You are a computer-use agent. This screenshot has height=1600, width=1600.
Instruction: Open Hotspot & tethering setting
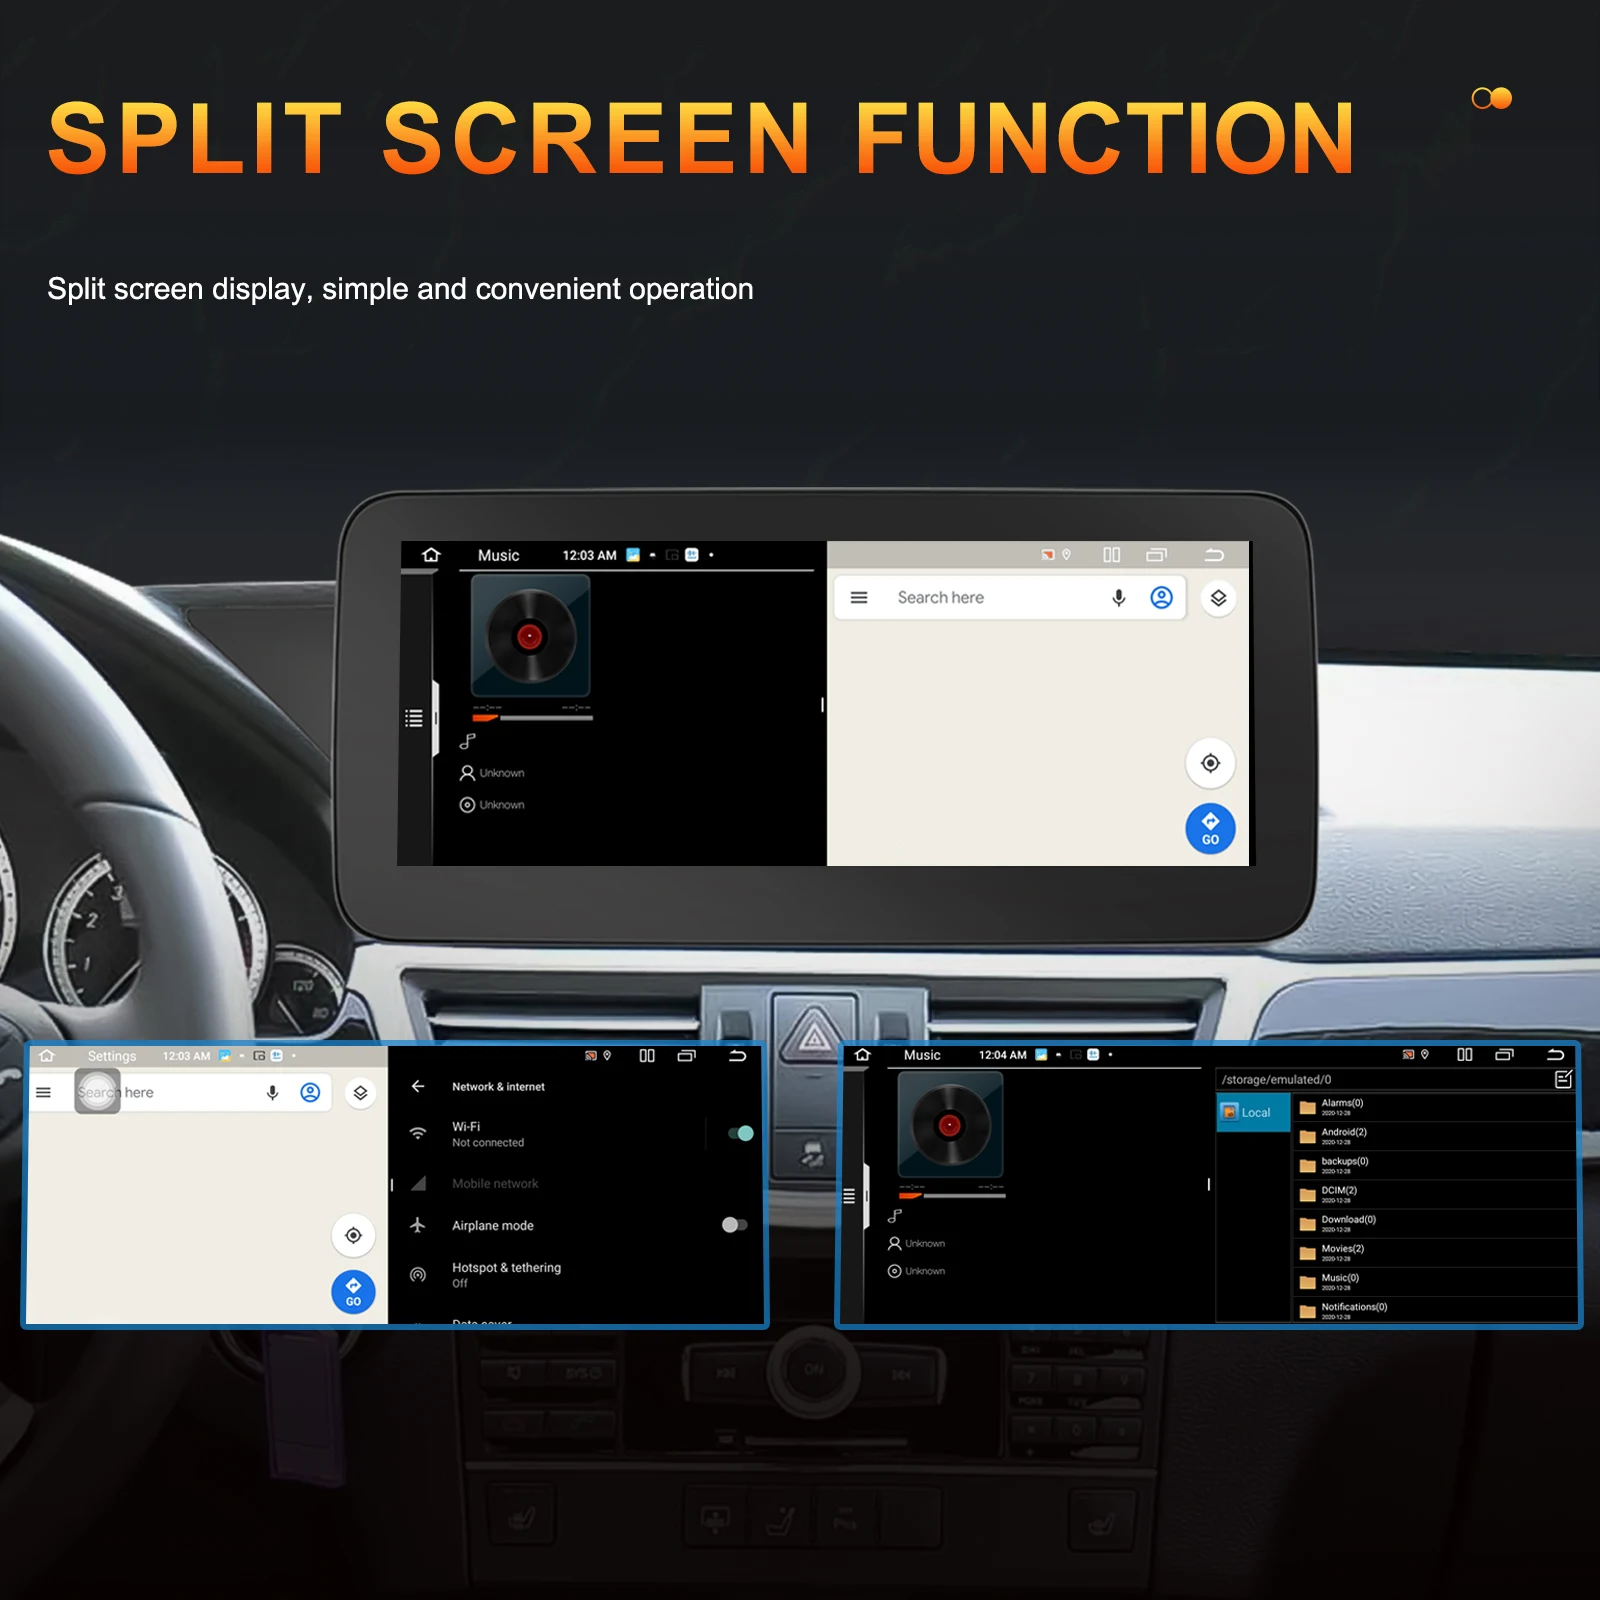575,1274
